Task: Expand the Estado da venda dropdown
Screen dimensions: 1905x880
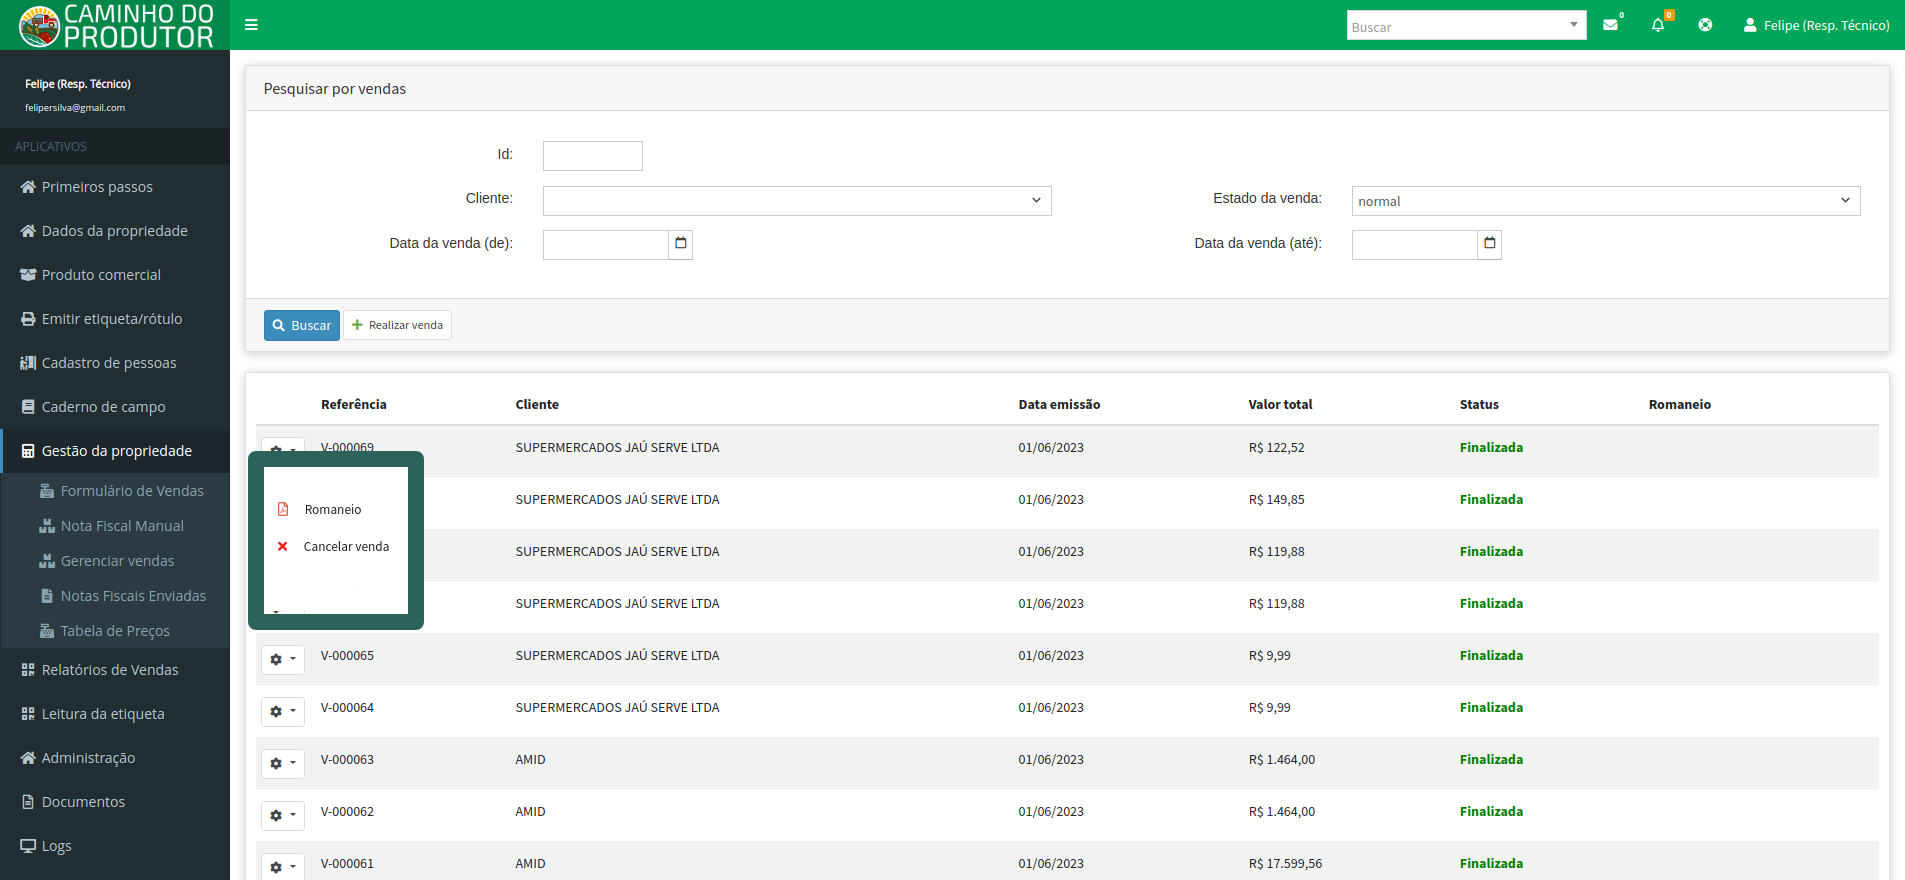Action: coord(1605,201)
